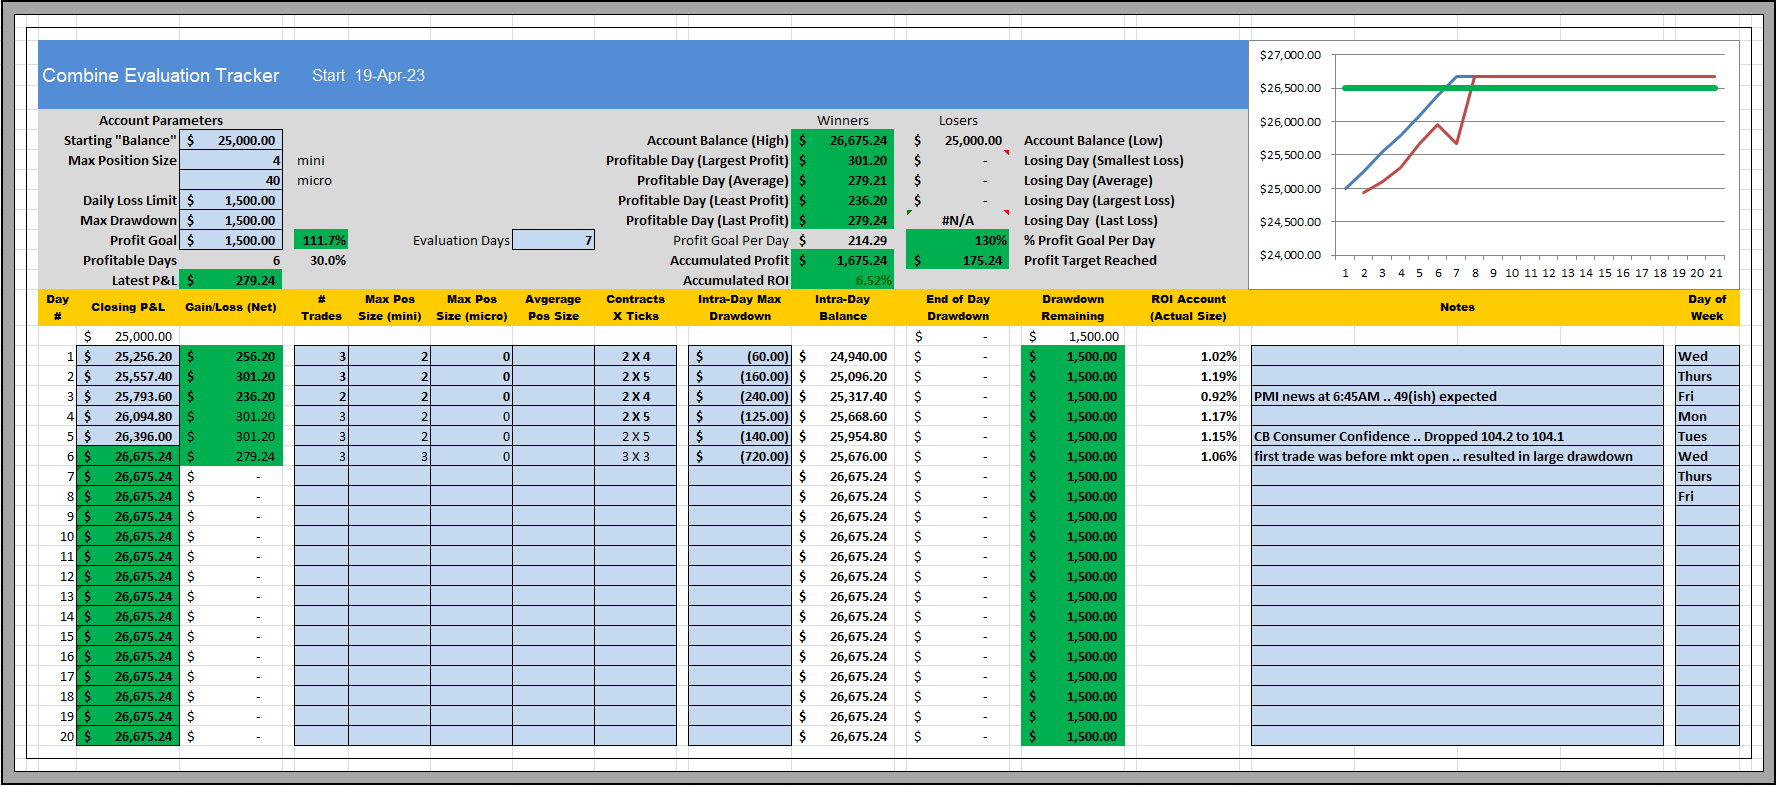This screenshot has width=1776, height=786.
Task: Click the Day 6 Contracts X Ticks cell 3 X 3
Action: pos(635,456)
